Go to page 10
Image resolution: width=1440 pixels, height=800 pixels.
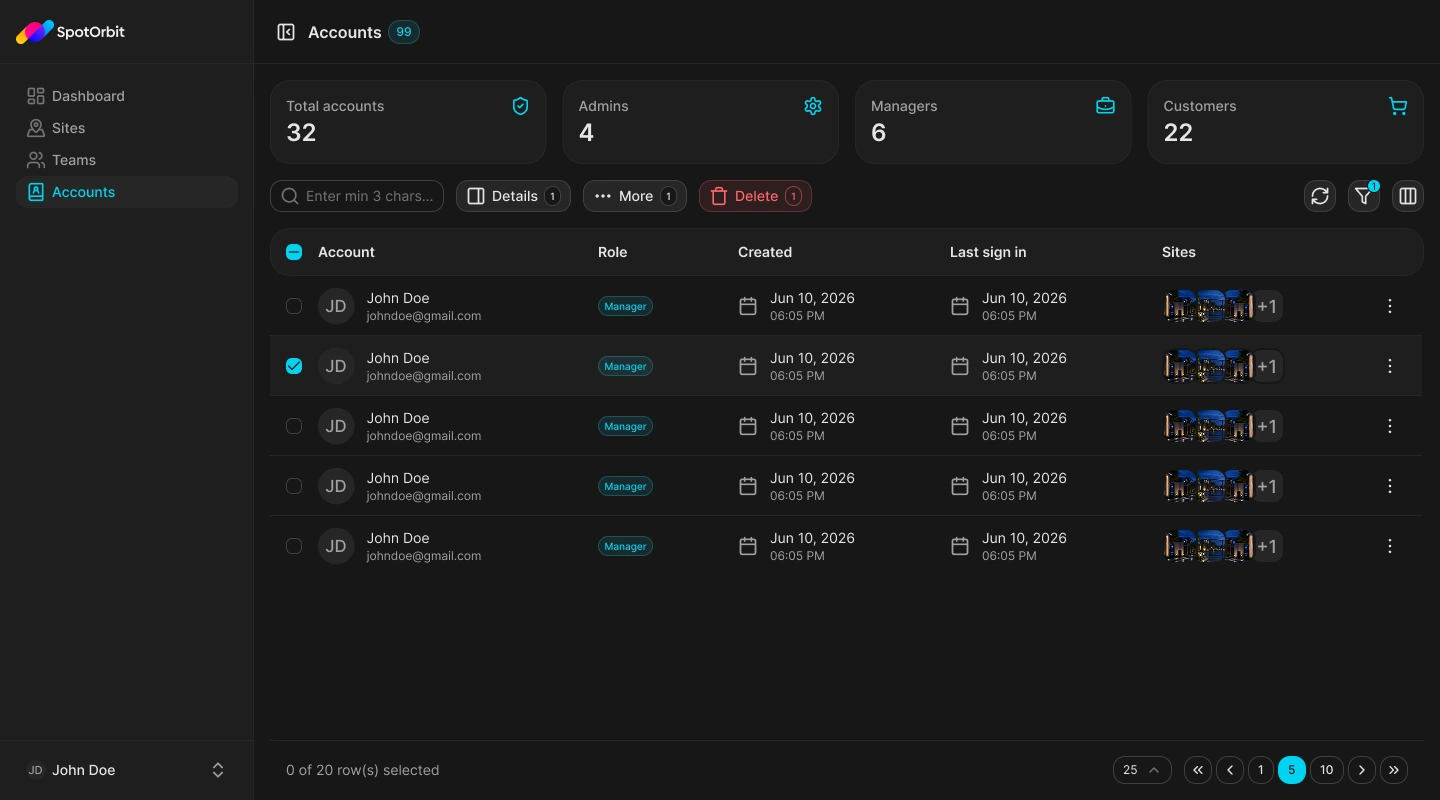1327,770
